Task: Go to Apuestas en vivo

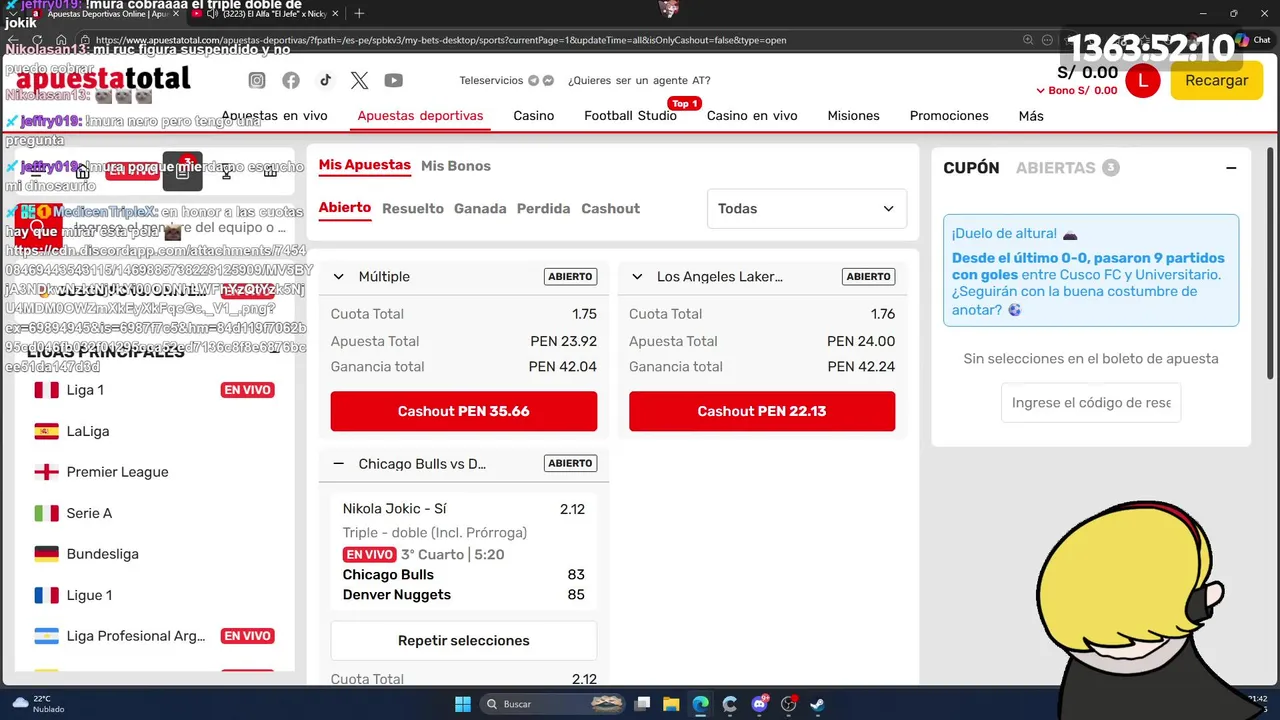Action: point(274,116)
